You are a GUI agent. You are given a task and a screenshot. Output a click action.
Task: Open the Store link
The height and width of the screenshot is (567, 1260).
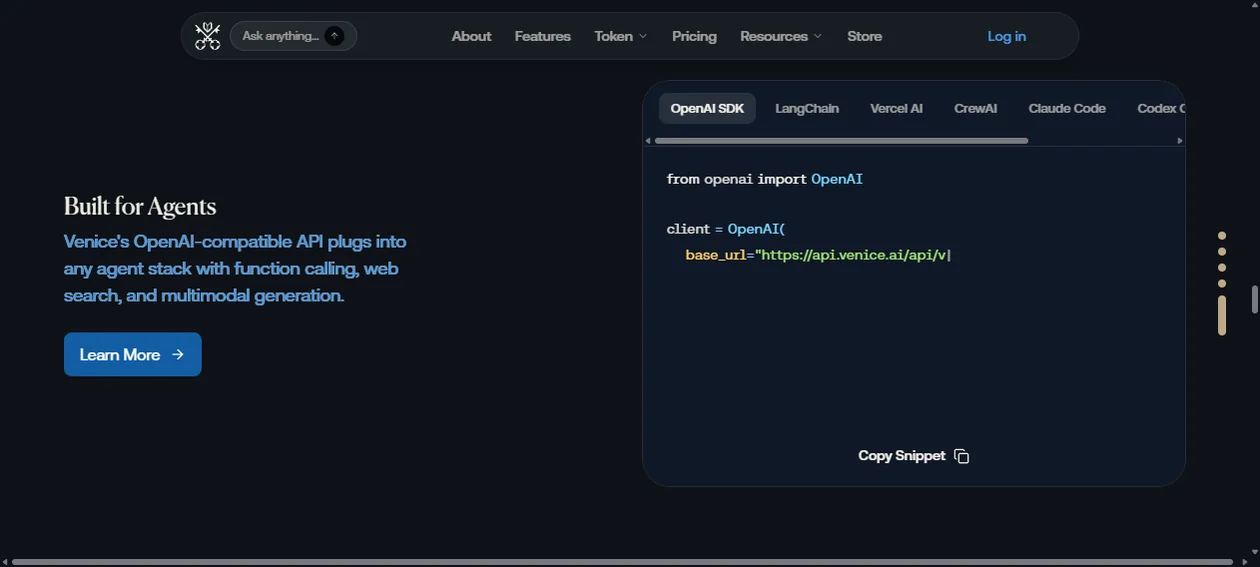pos(864,36)
